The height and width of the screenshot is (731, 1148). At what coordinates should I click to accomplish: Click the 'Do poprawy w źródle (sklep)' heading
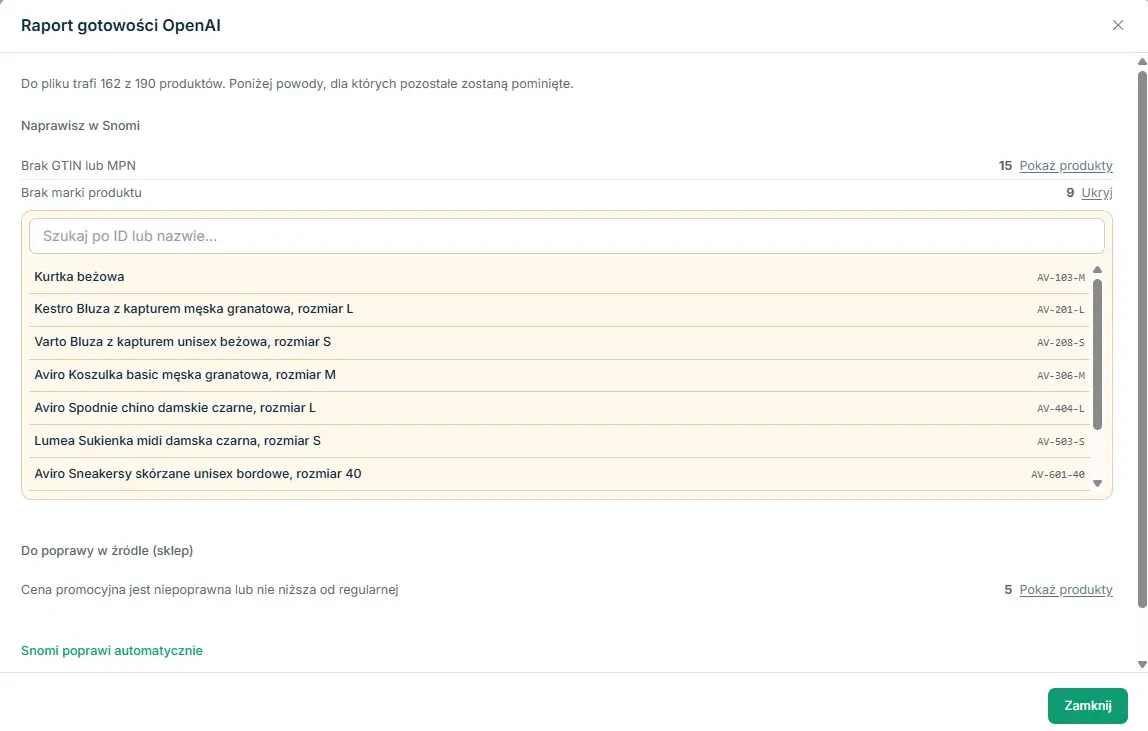click(107, 550)
